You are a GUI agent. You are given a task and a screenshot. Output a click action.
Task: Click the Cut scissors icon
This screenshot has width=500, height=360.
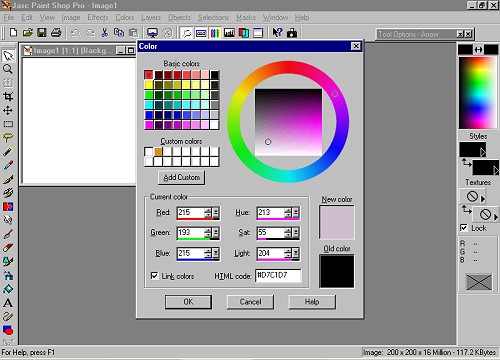tap(105, 33)
